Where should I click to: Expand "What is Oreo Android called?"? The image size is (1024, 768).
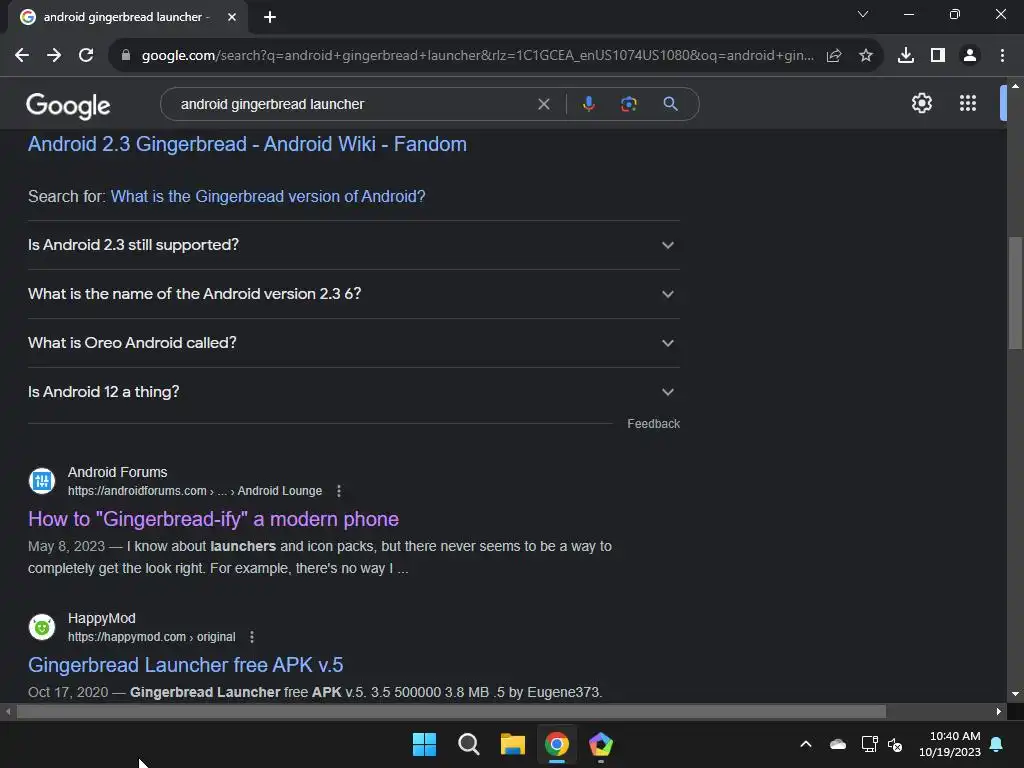point(354,343)
